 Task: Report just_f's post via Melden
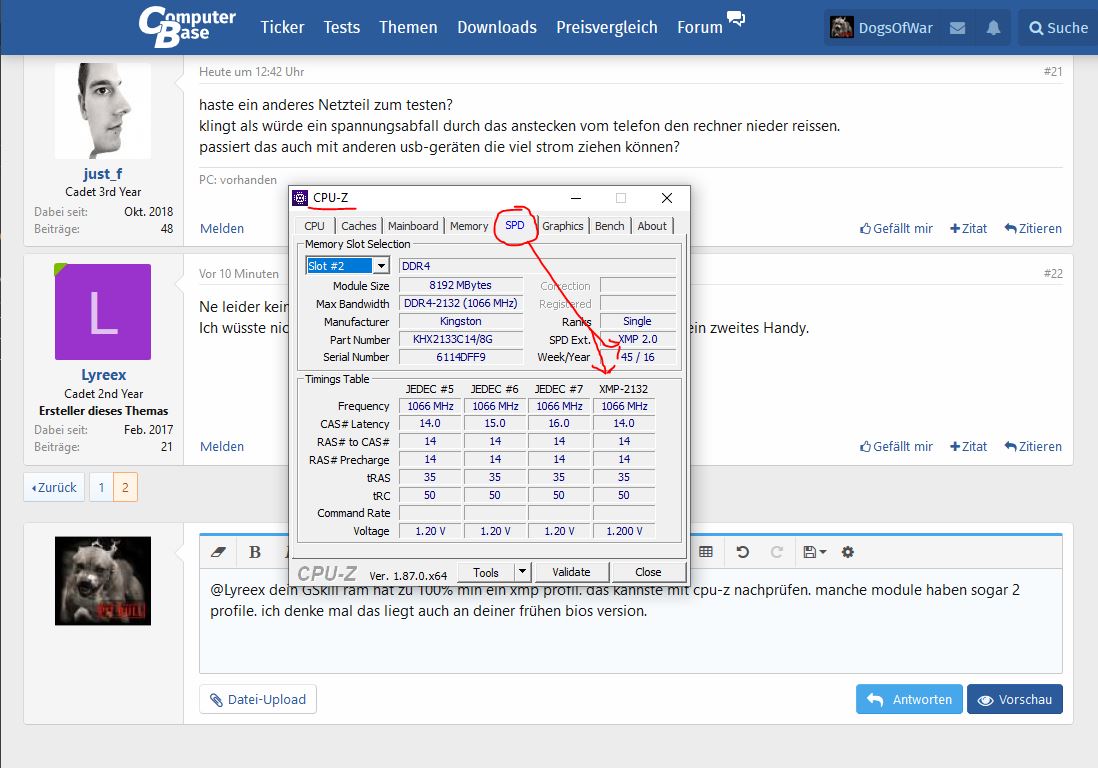[222, 228]
